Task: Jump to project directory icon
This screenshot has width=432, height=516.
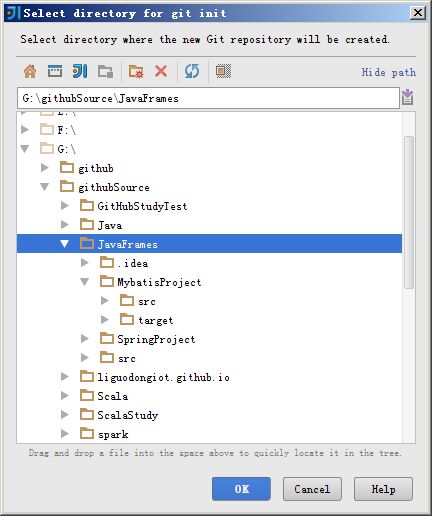Action: click(x=80, y=71)
